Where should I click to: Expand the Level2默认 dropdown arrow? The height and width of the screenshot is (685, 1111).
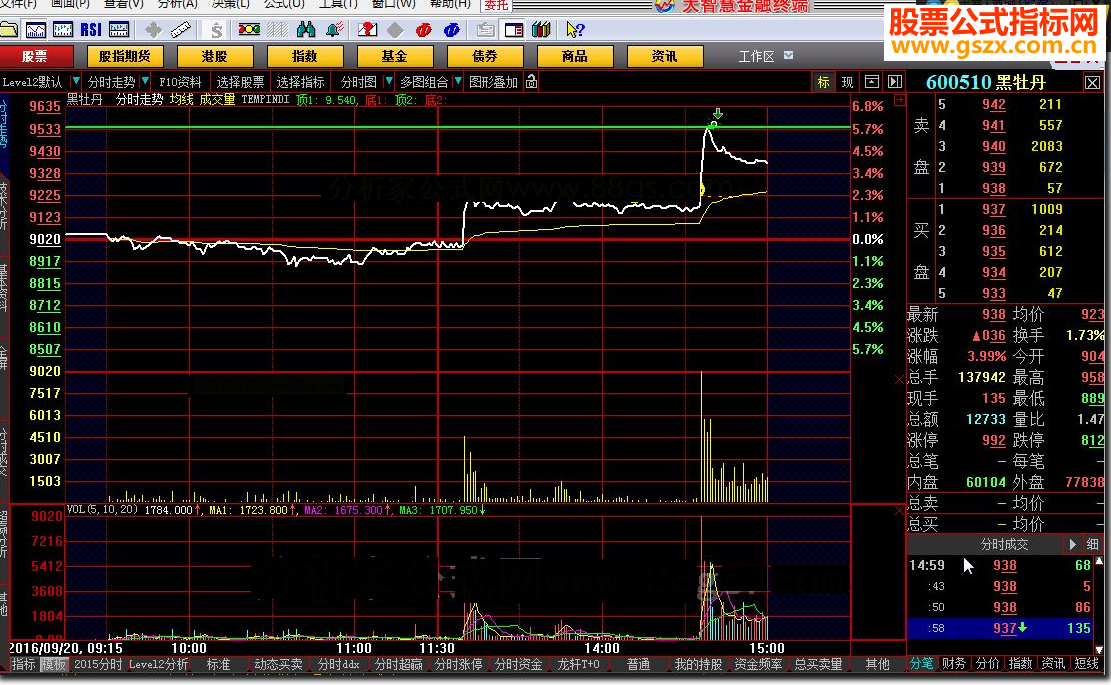click(x=75, y=81)
